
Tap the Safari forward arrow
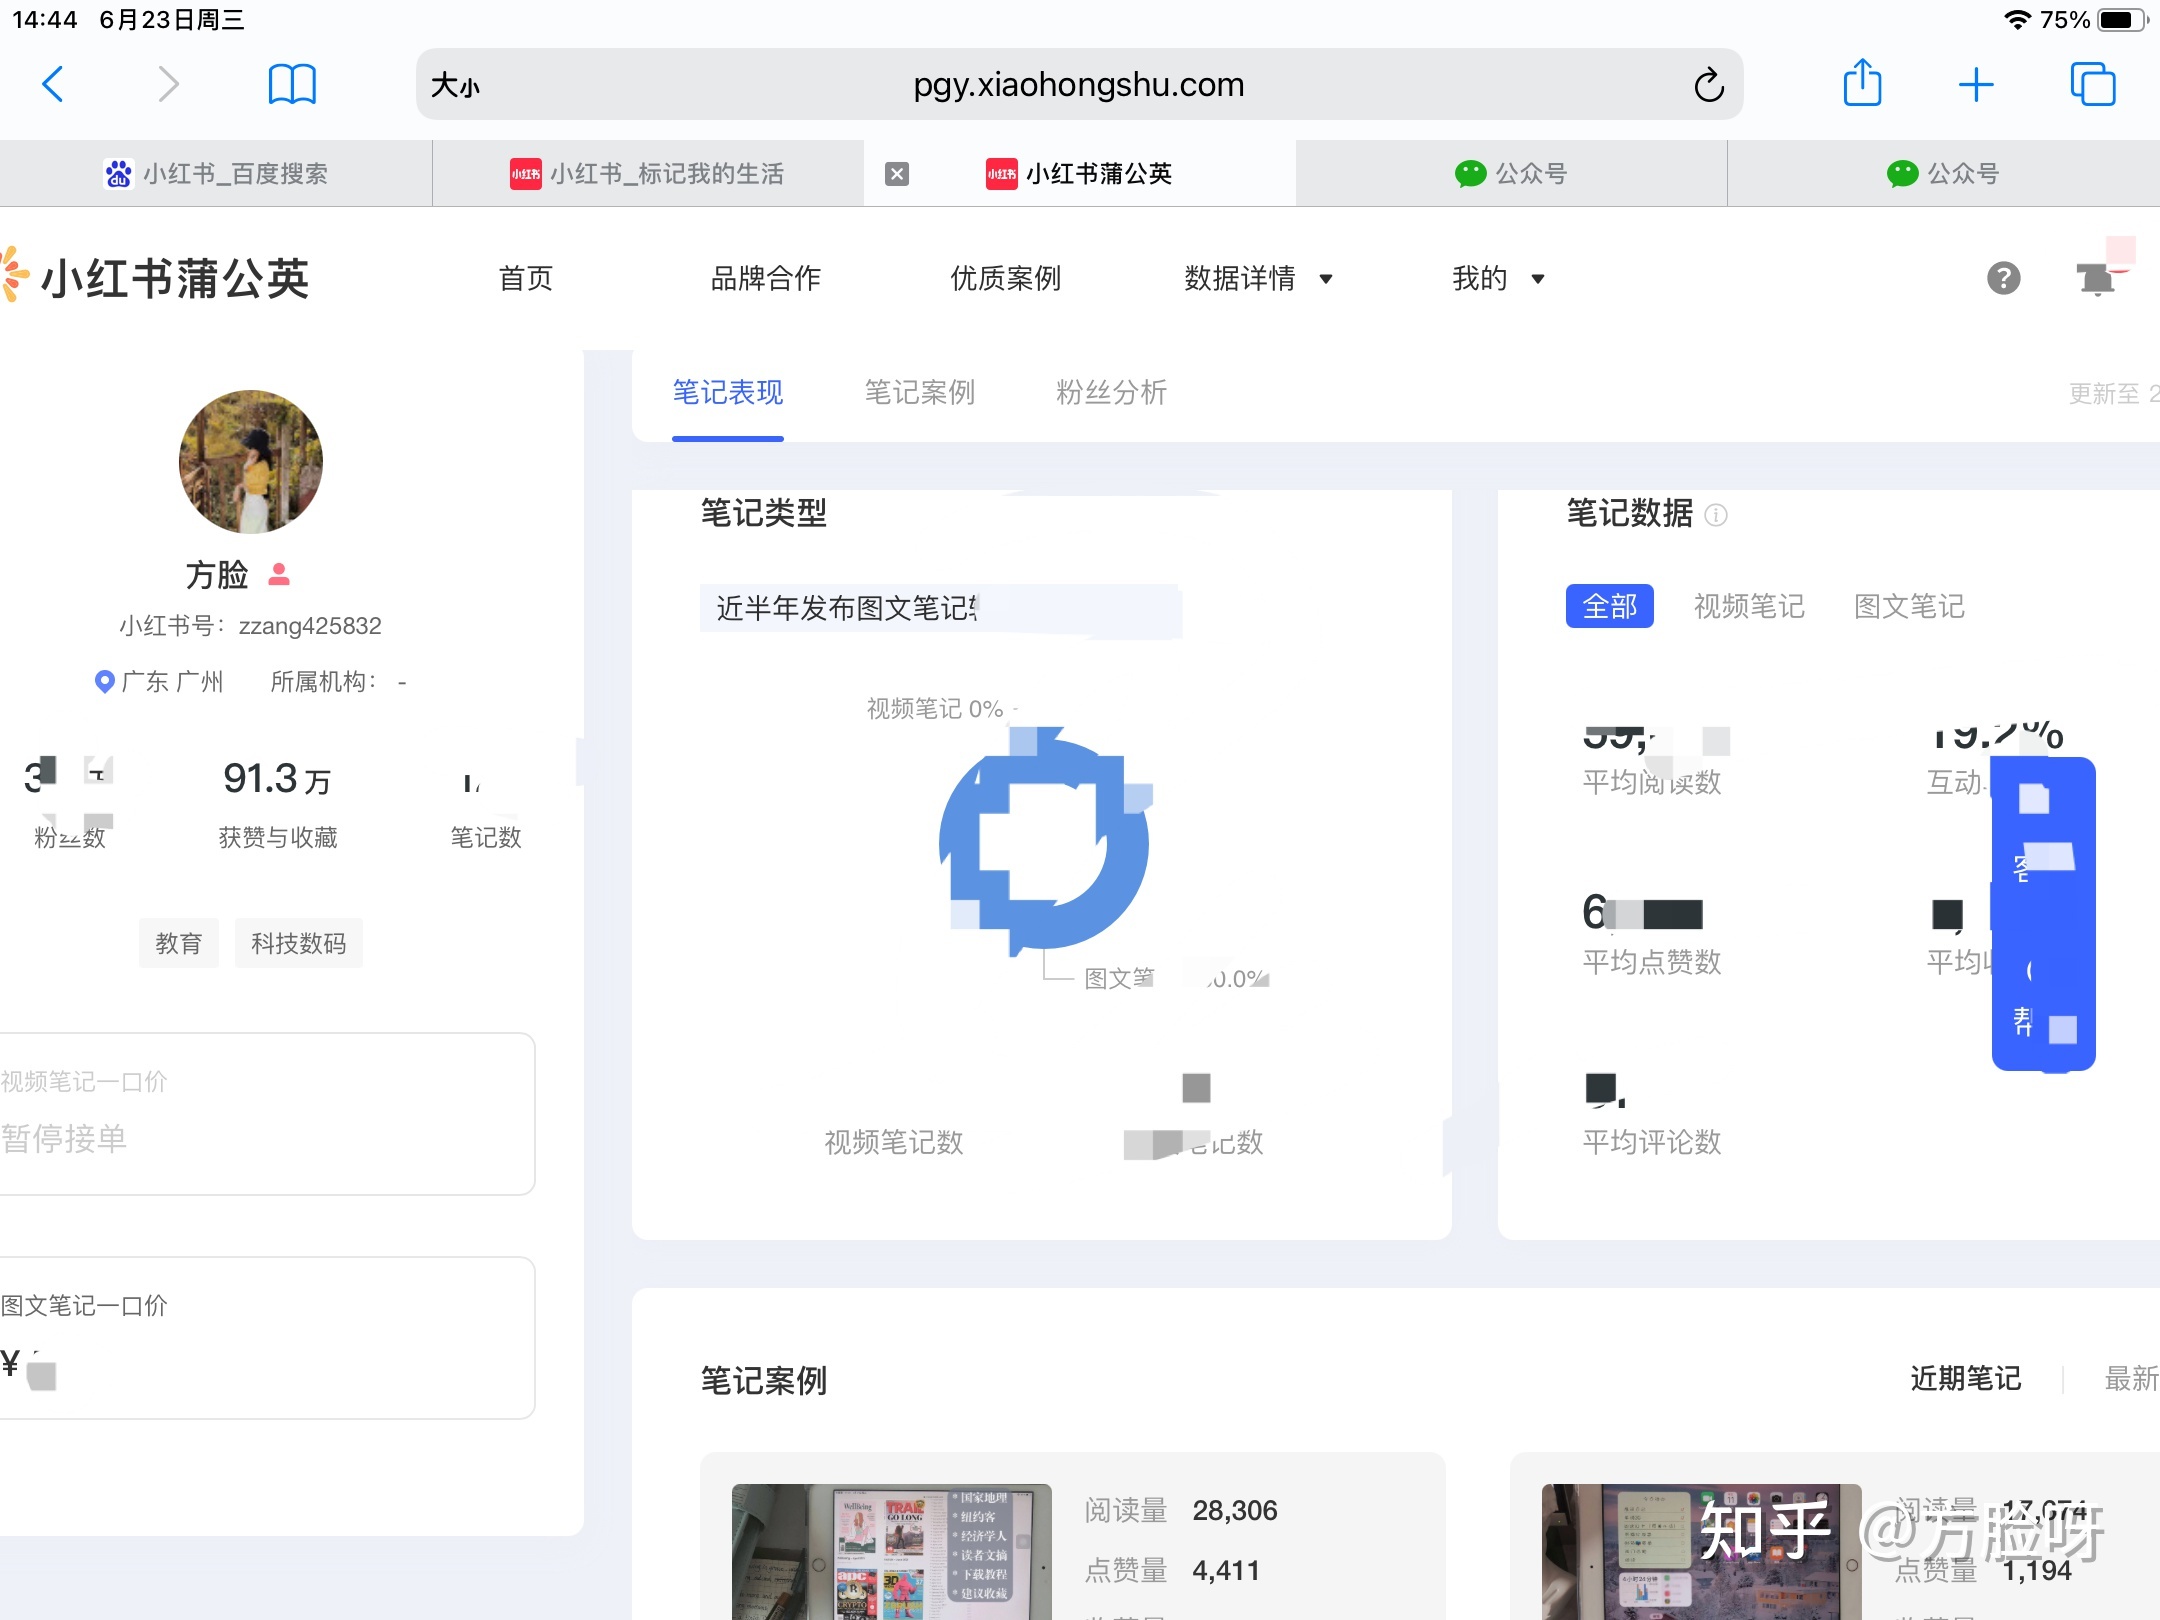[168, 84]
